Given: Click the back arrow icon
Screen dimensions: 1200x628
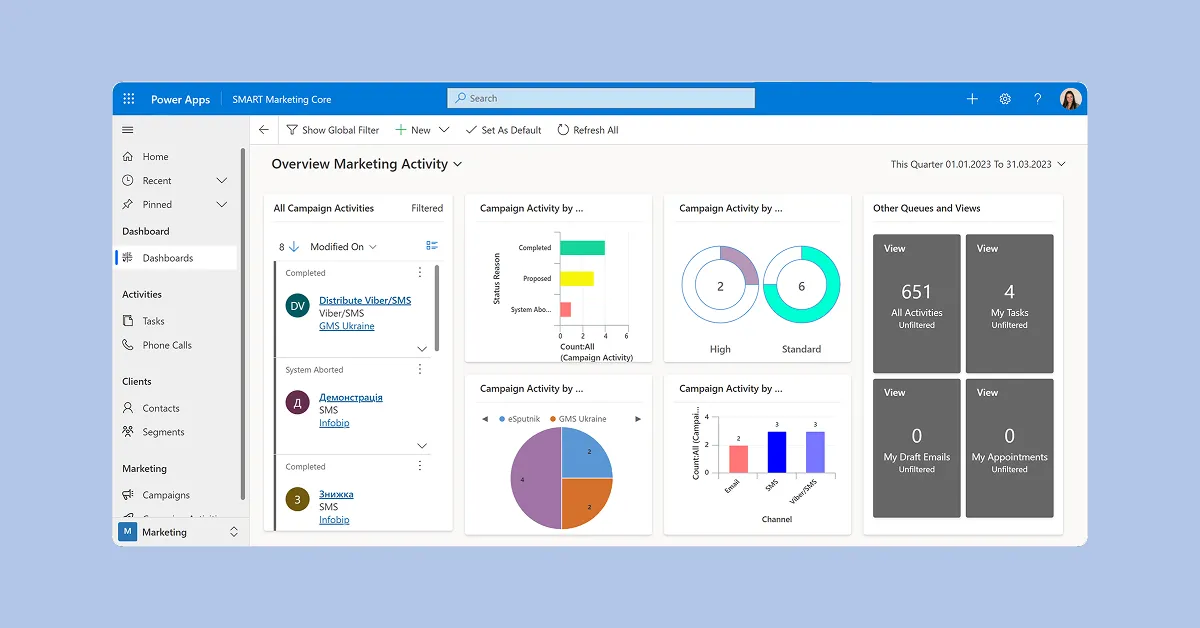Looking at the screenshot, I should coord(264,130).
